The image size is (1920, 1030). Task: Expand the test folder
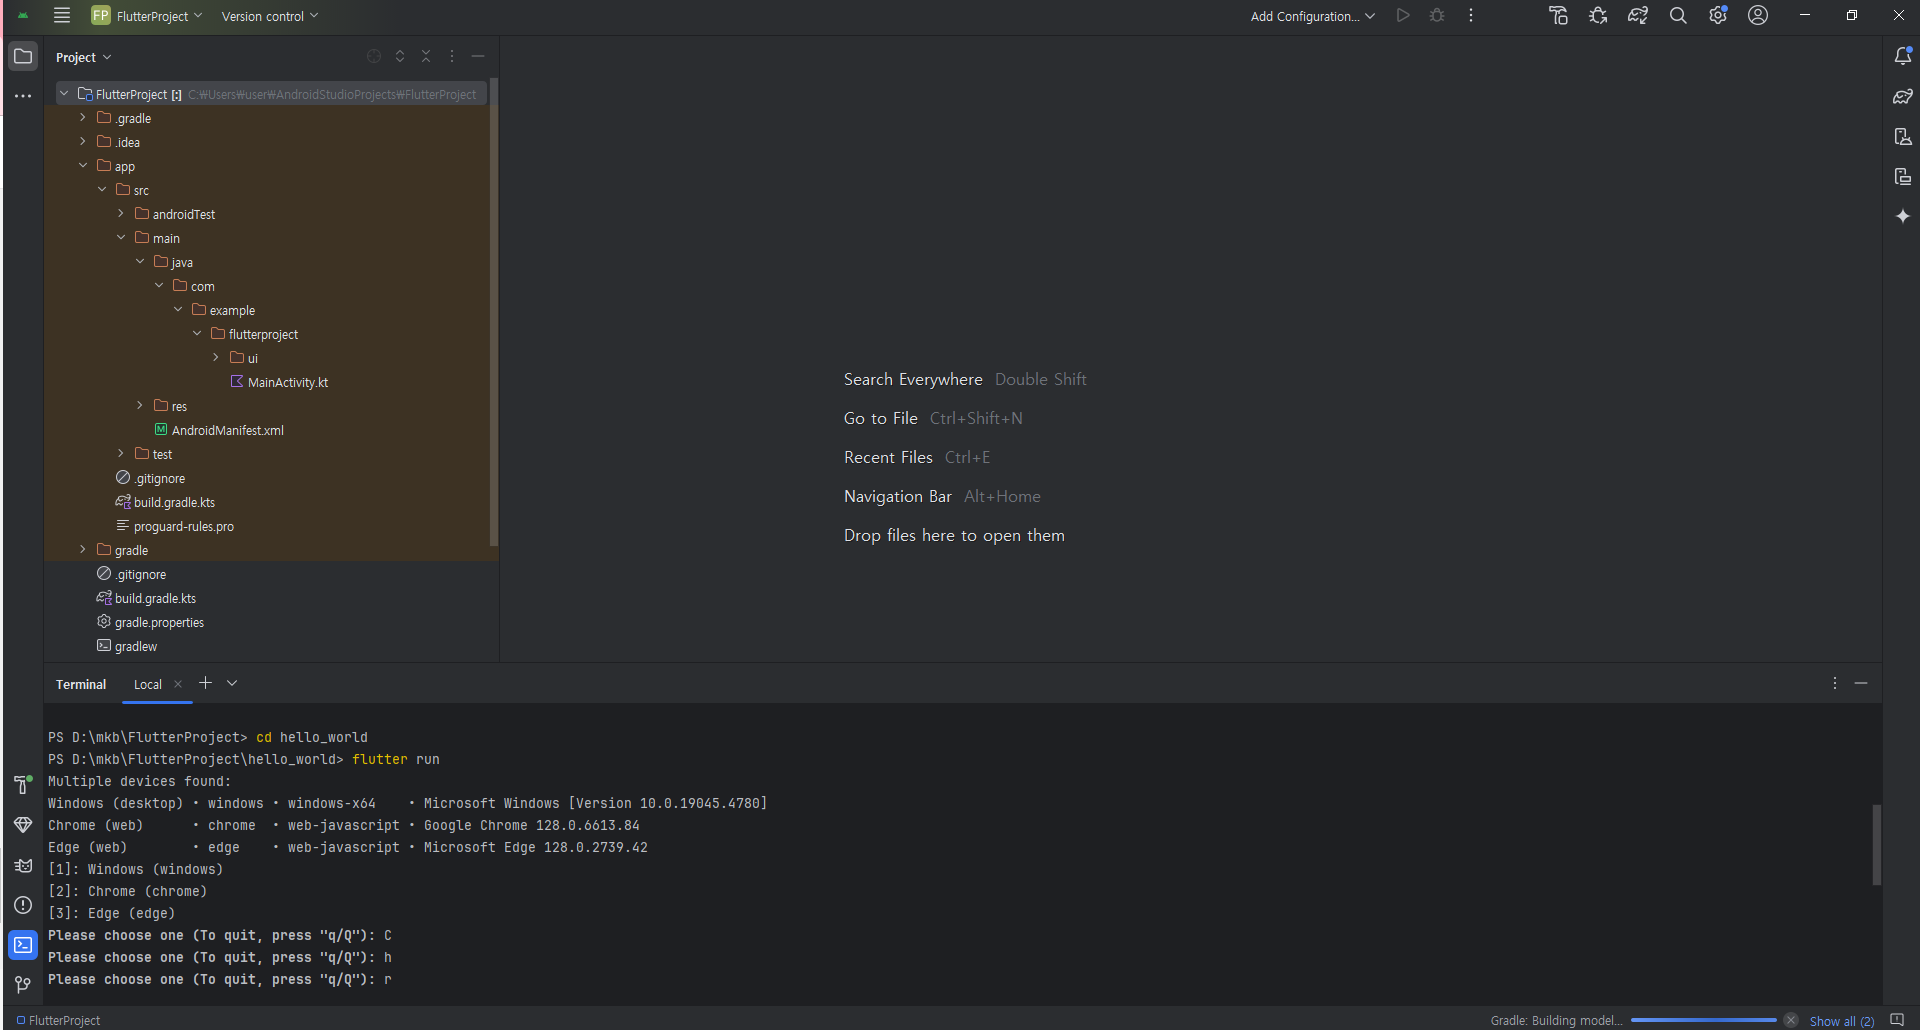[x=121, y=454]
